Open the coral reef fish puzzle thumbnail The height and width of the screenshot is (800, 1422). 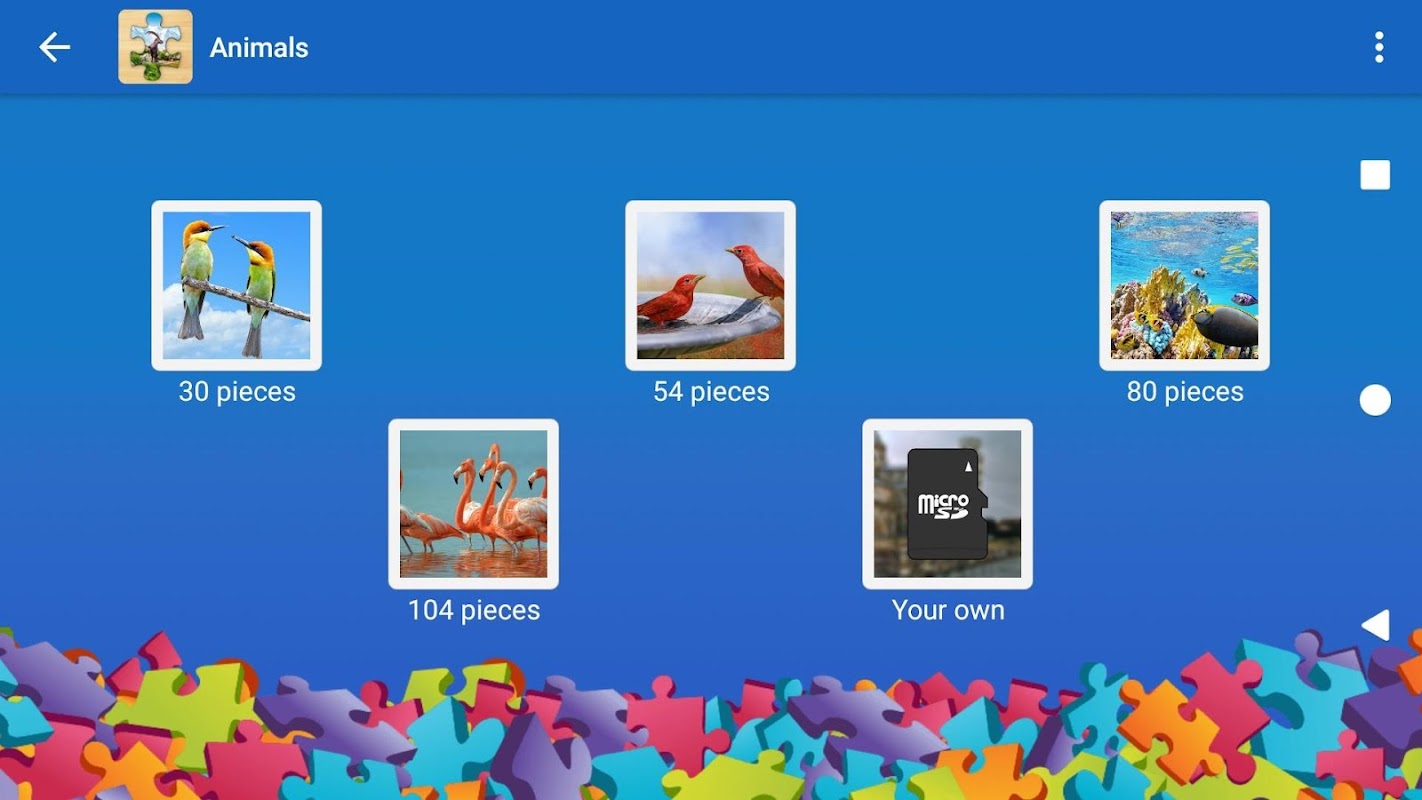pyautogui.click(x=1185, y=285)
